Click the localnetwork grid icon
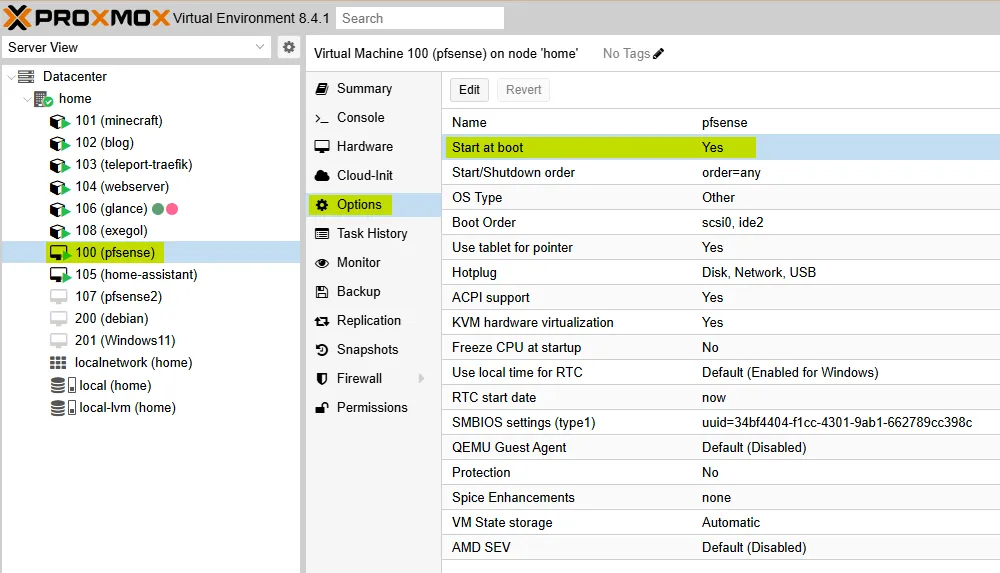 click(58, 363)
